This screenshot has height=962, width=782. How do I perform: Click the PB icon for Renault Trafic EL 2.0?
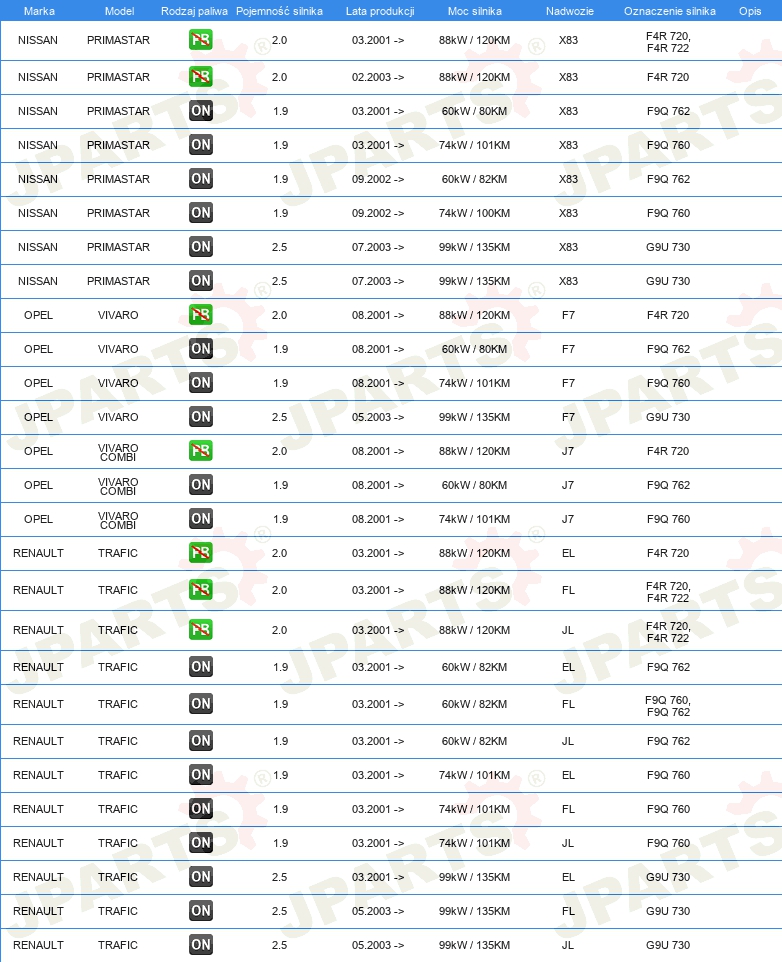click(x=201, y=553)
